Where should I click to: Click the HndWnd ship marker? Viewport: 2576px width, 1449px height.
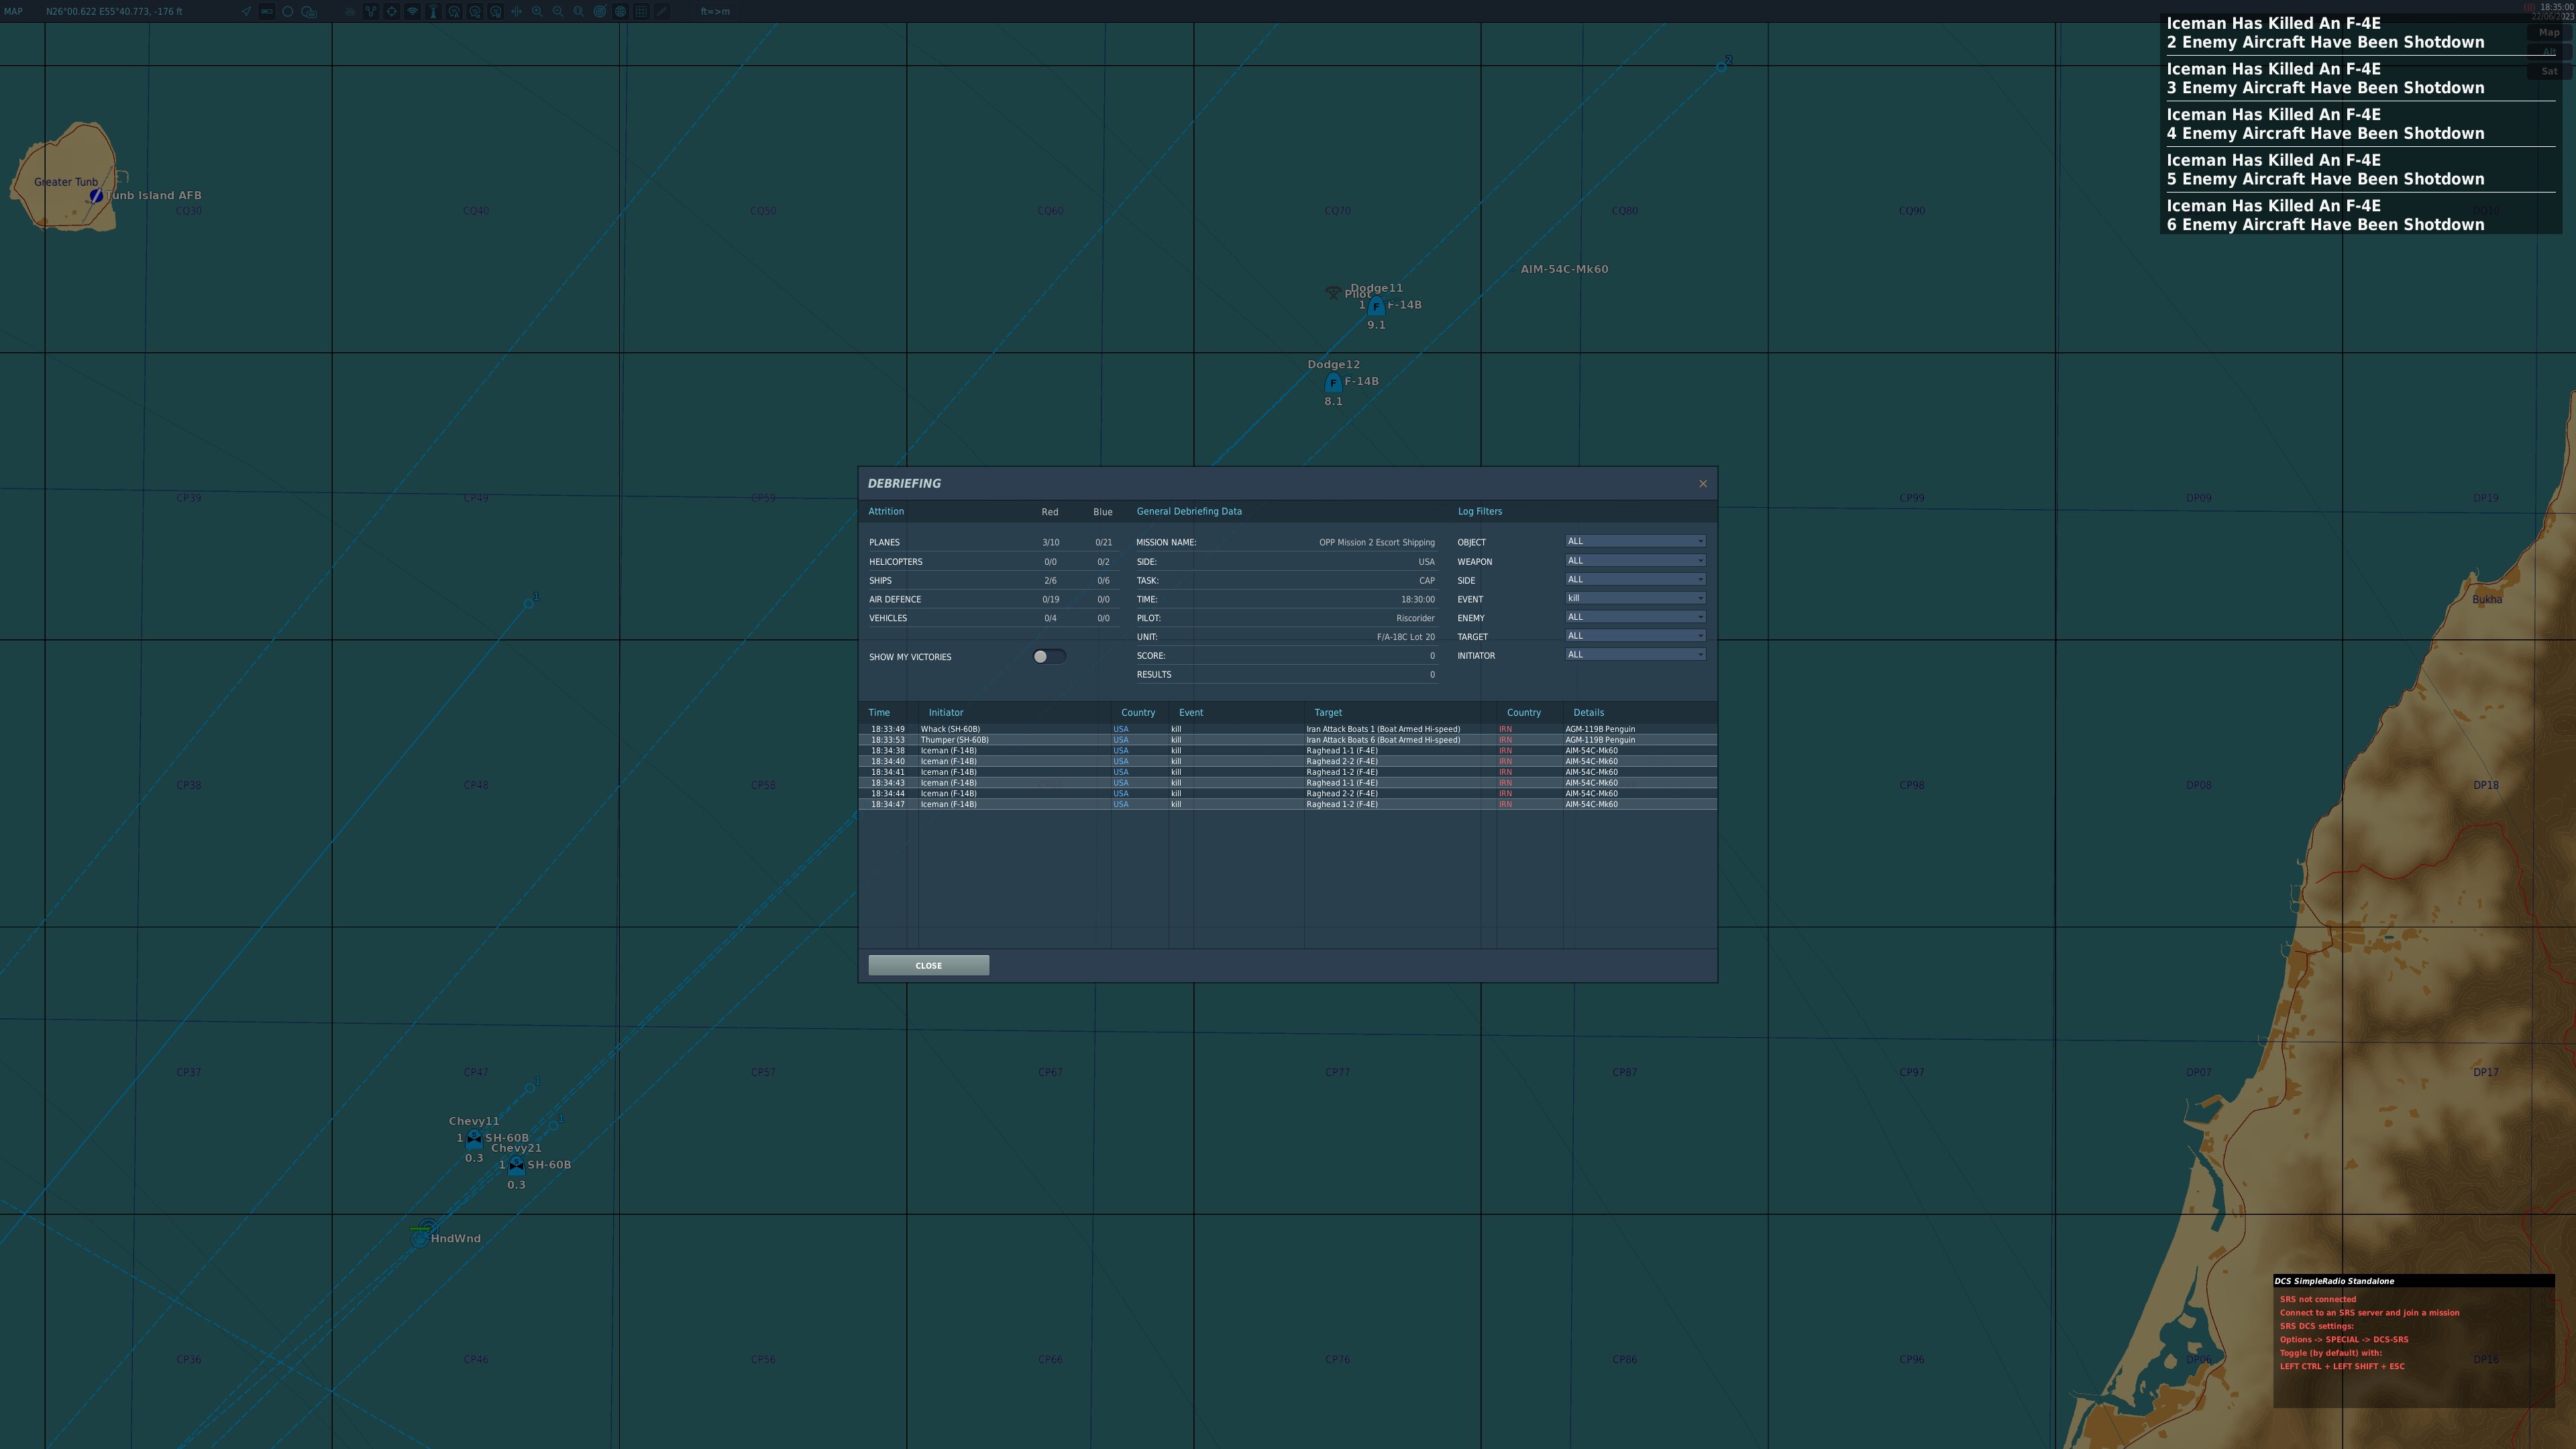(x=421, y=1238)
